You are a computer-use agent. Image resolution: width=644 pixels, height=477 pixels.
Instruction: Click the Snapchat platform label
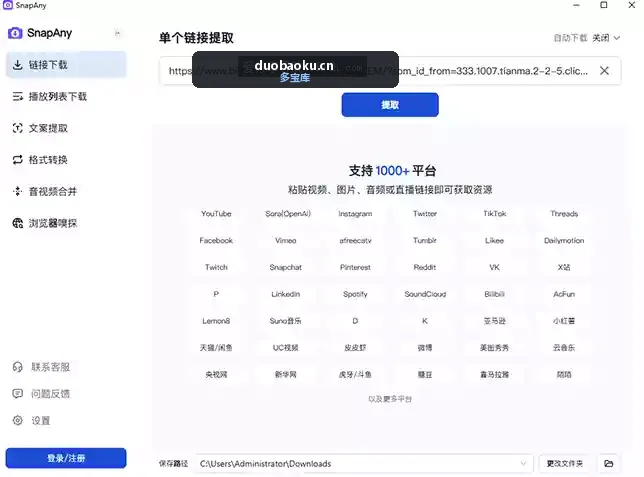[x=285, y=267]
